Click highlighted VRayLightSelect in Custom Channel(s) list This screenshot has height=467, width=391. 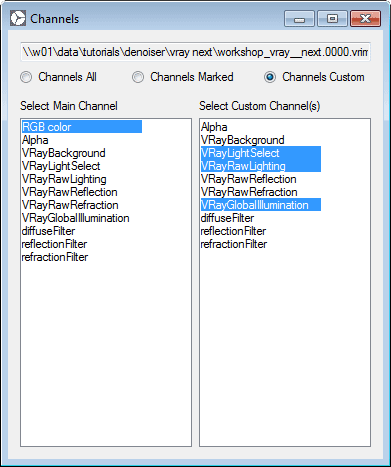(x=261, y=153)
